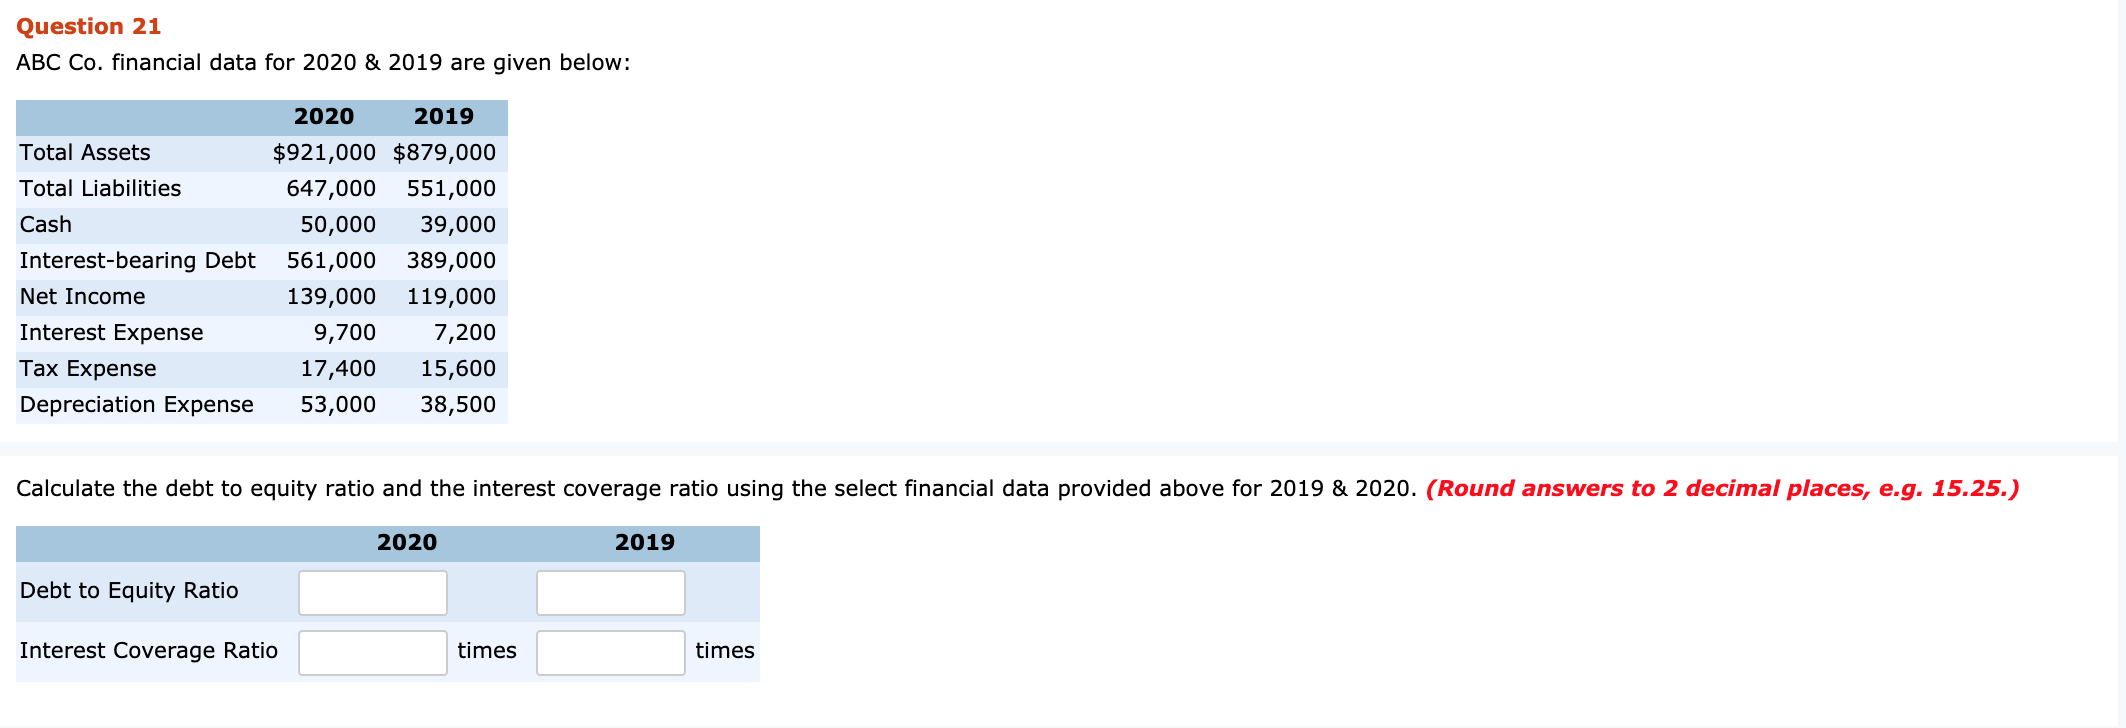Click the 2019 column header in data table
The width and height of the screenshot is (2126, 728).
click(x=444, y=116)
